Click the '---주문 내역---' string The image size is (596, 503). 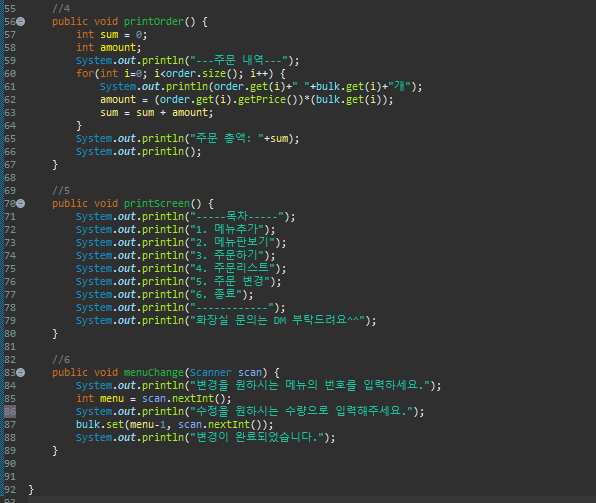point(239,60)
